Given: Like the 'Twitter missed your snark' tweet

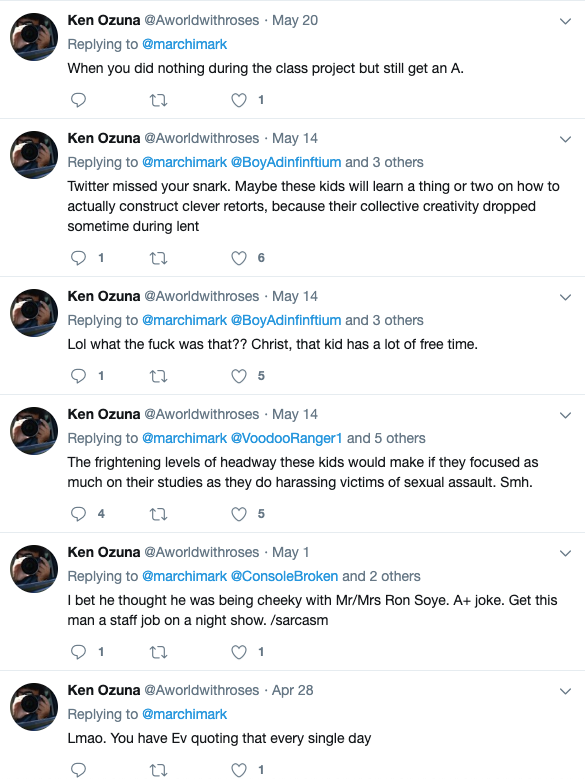Looking at the screenshot, I should coord(239,258).
